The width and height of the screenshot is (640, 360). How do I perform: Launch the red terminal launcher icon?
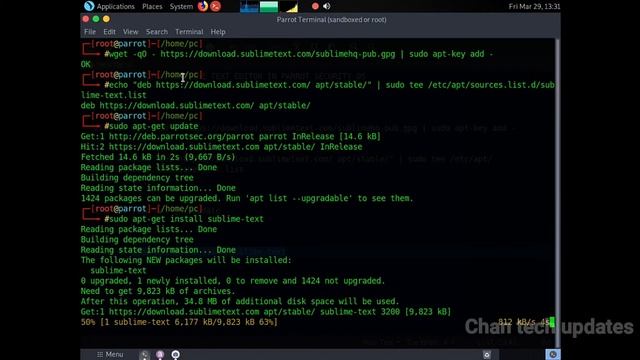216,6
